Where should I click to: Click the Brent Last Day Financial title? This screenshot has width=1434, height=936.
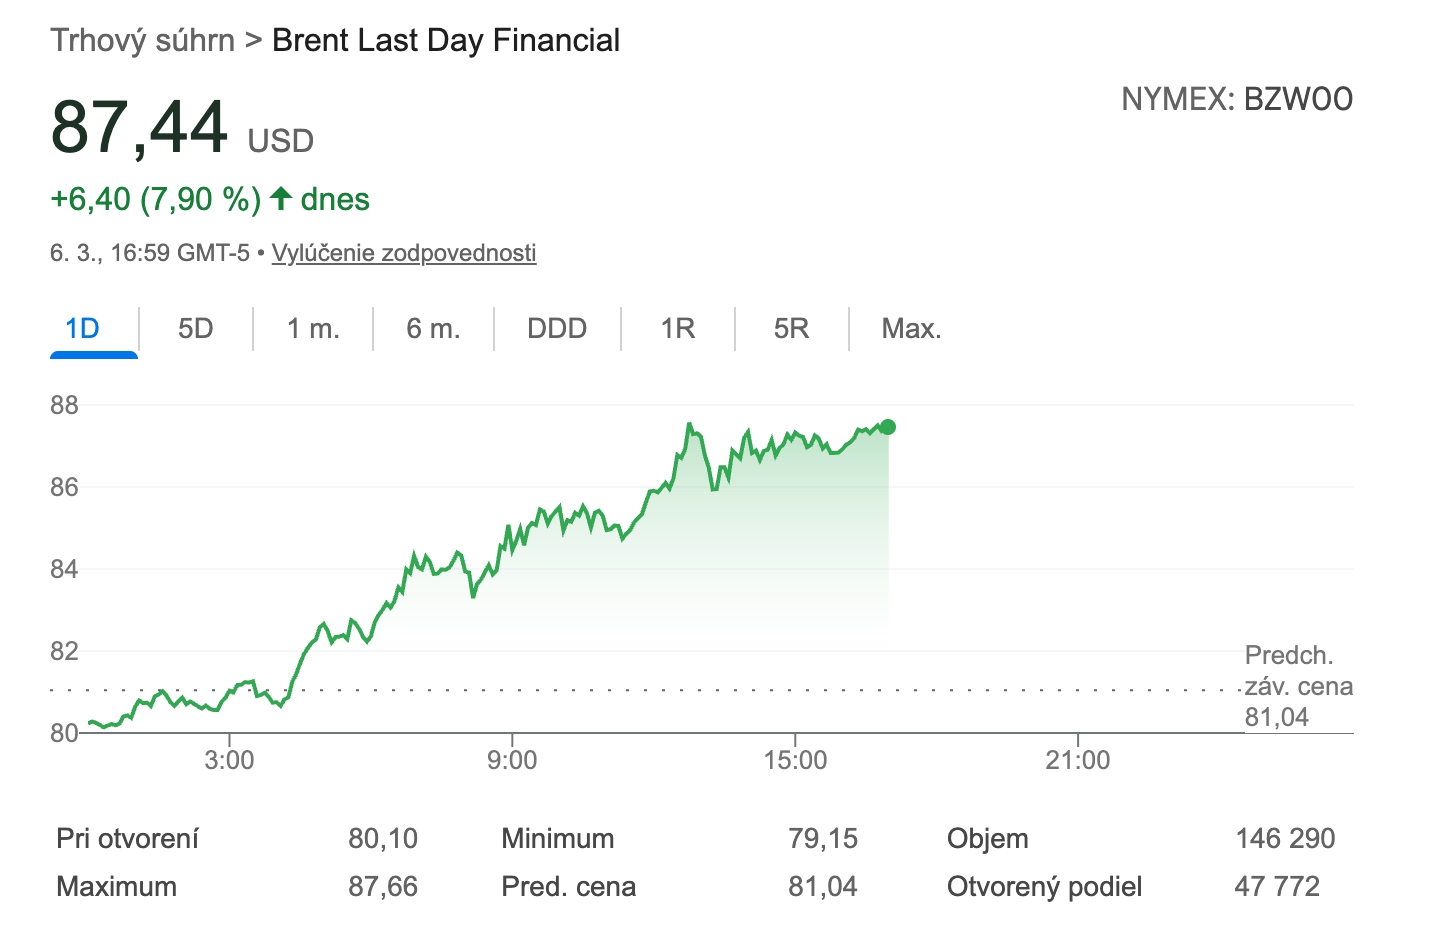tap(446, 41)
